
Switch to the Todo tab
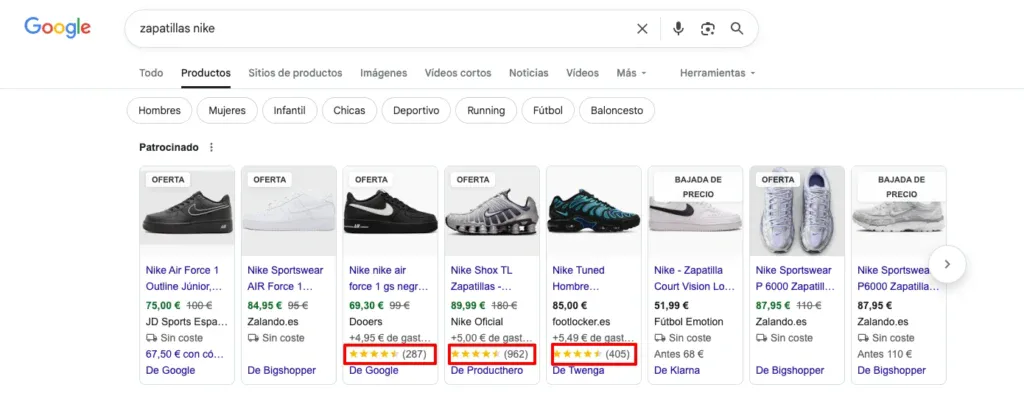pyautogui.click(x=151, y=73)
